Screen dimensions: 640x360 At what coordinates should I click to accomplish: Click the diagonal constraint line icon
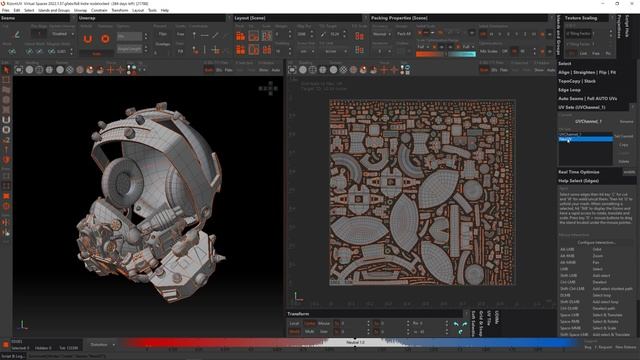click(x=216, y=36)
